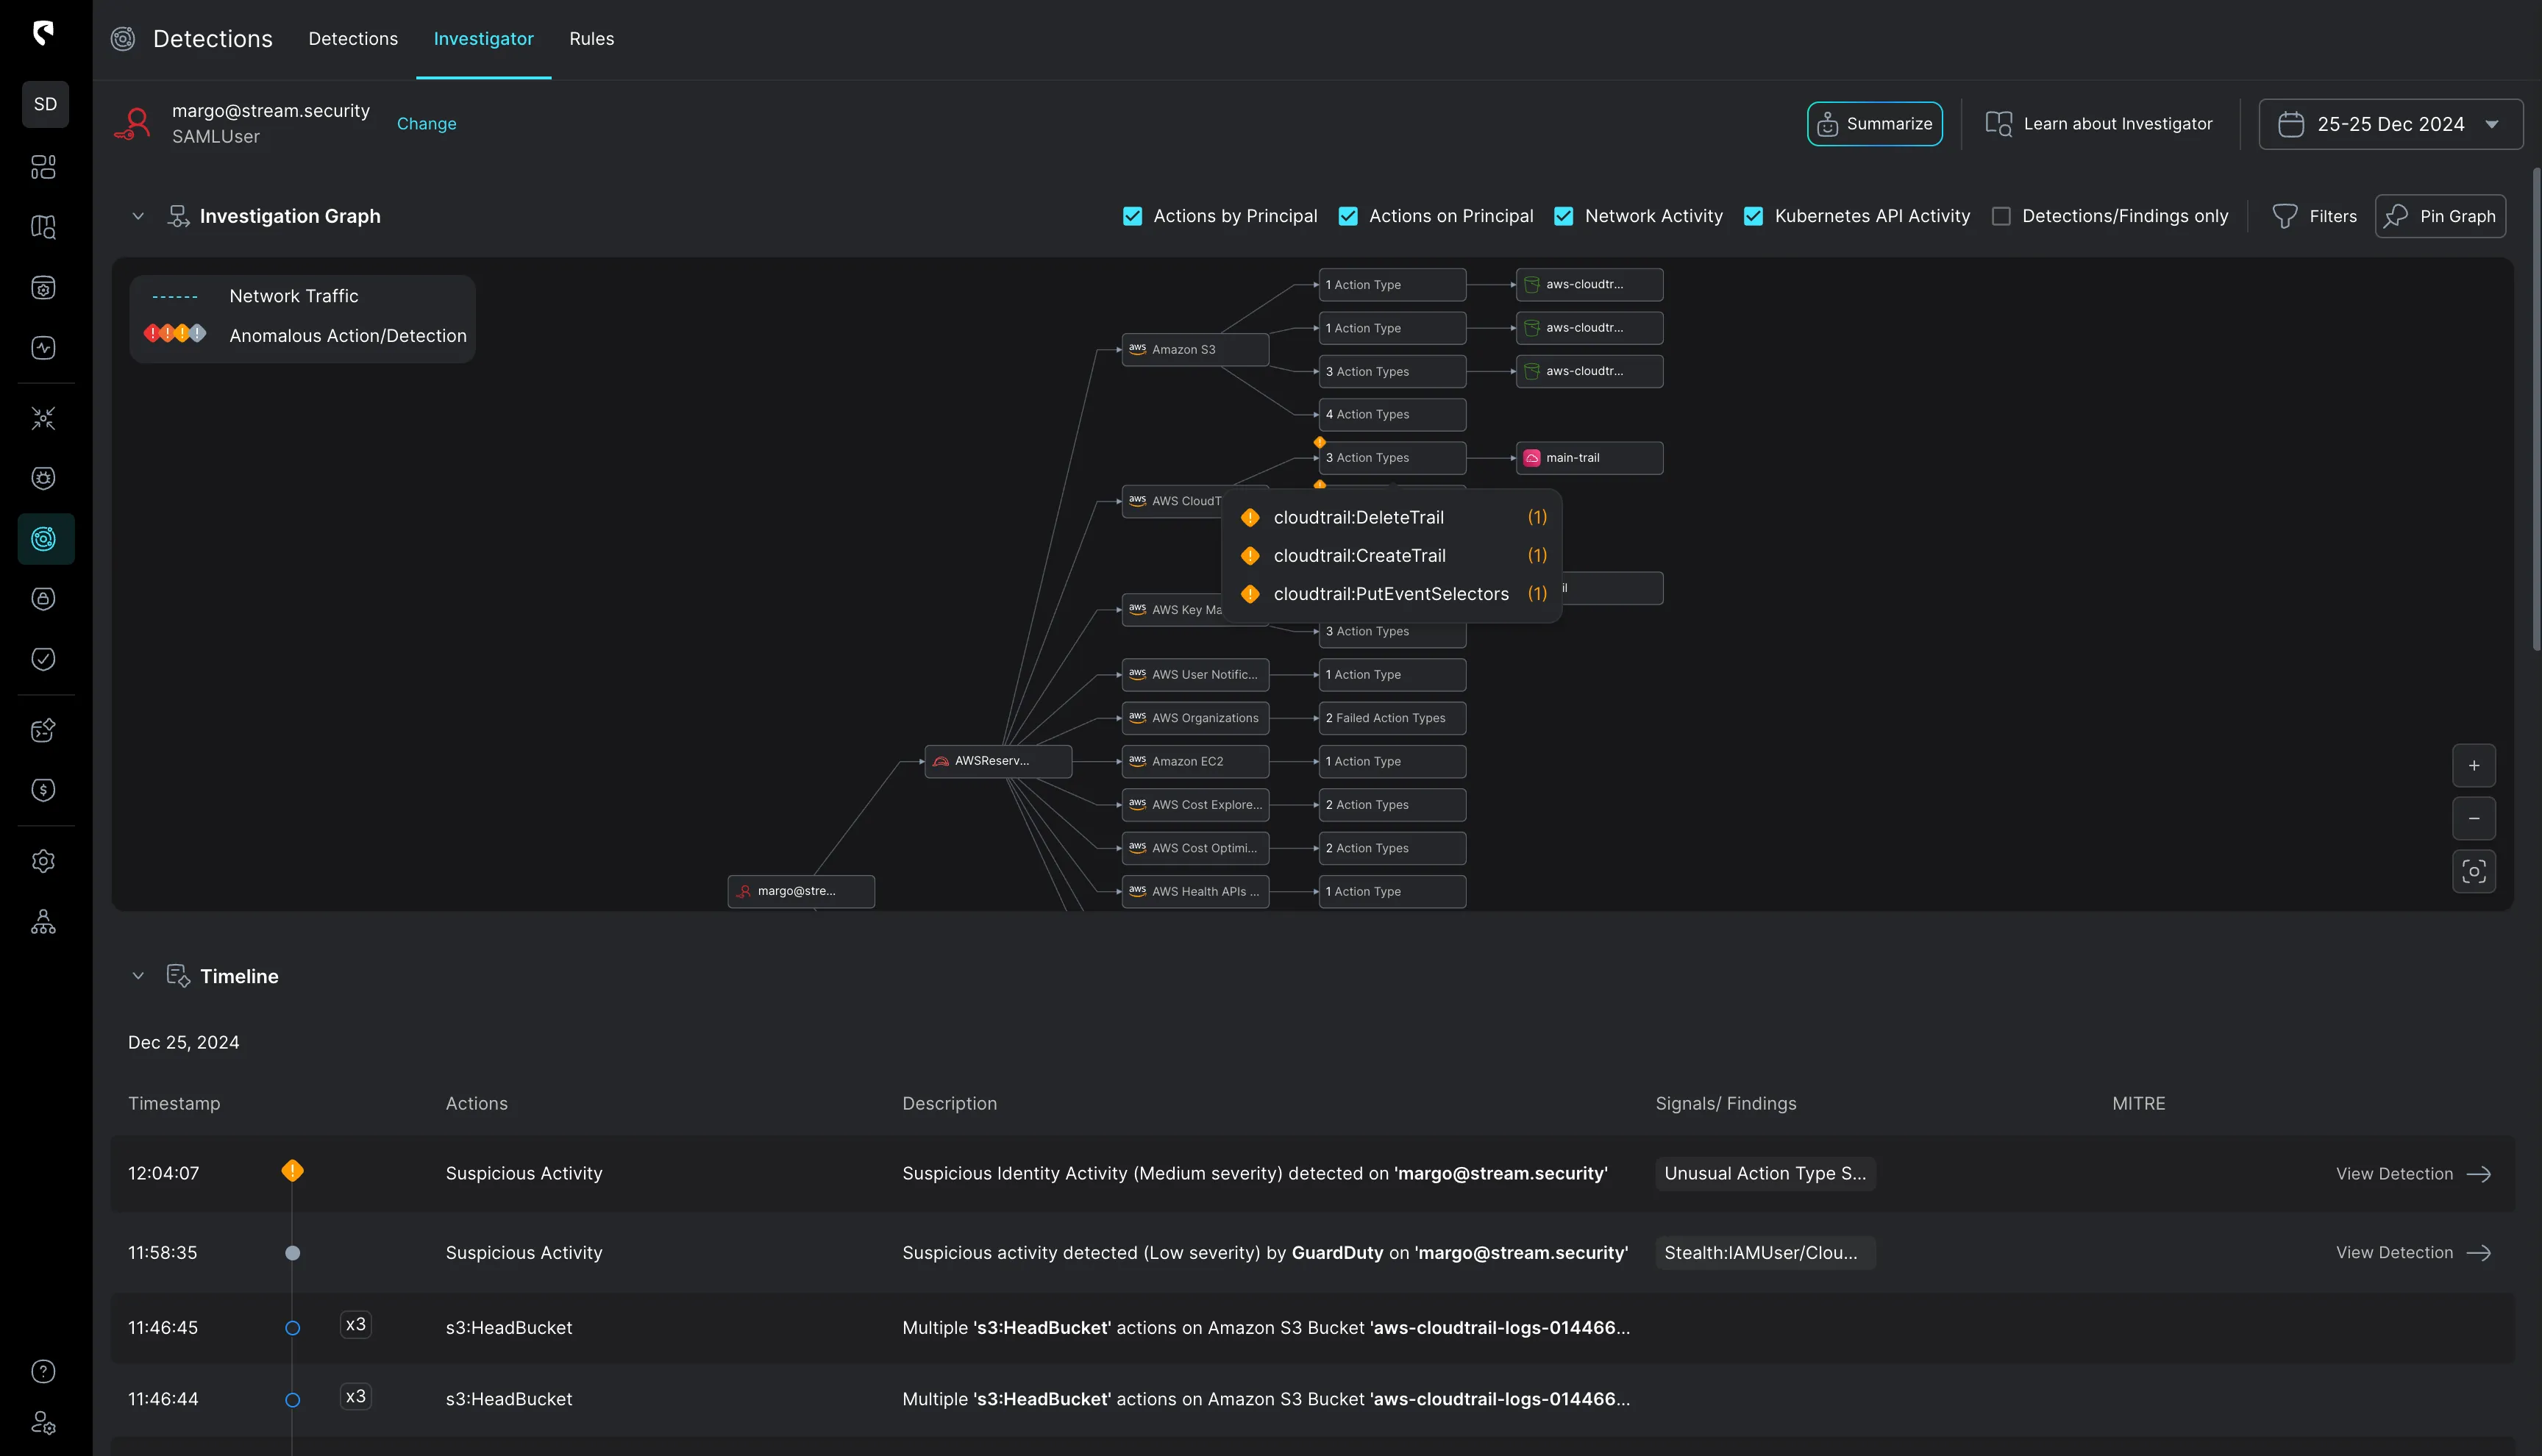Select the active Detections radar sidebar icon

[x=45, y=539]
